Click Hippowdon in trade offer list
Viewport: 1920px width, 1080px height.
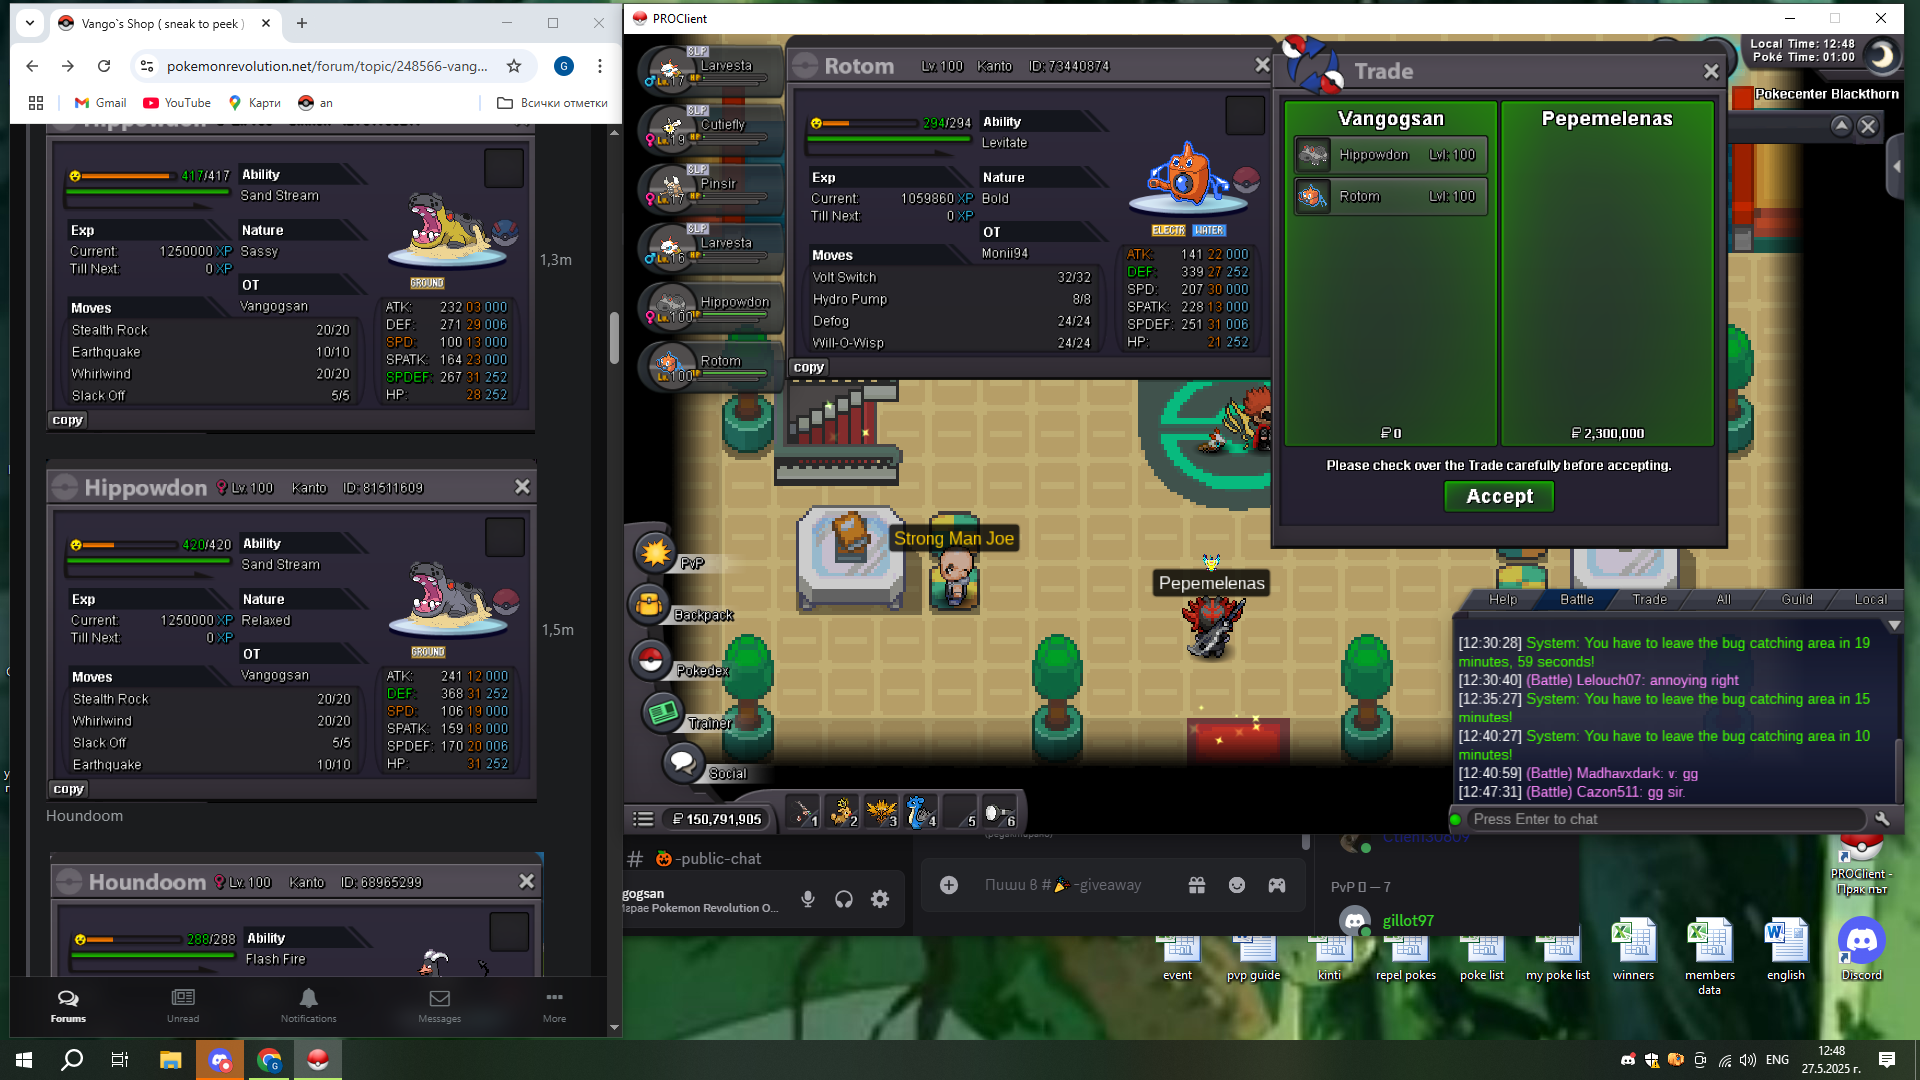click(x=1390, y=155)
